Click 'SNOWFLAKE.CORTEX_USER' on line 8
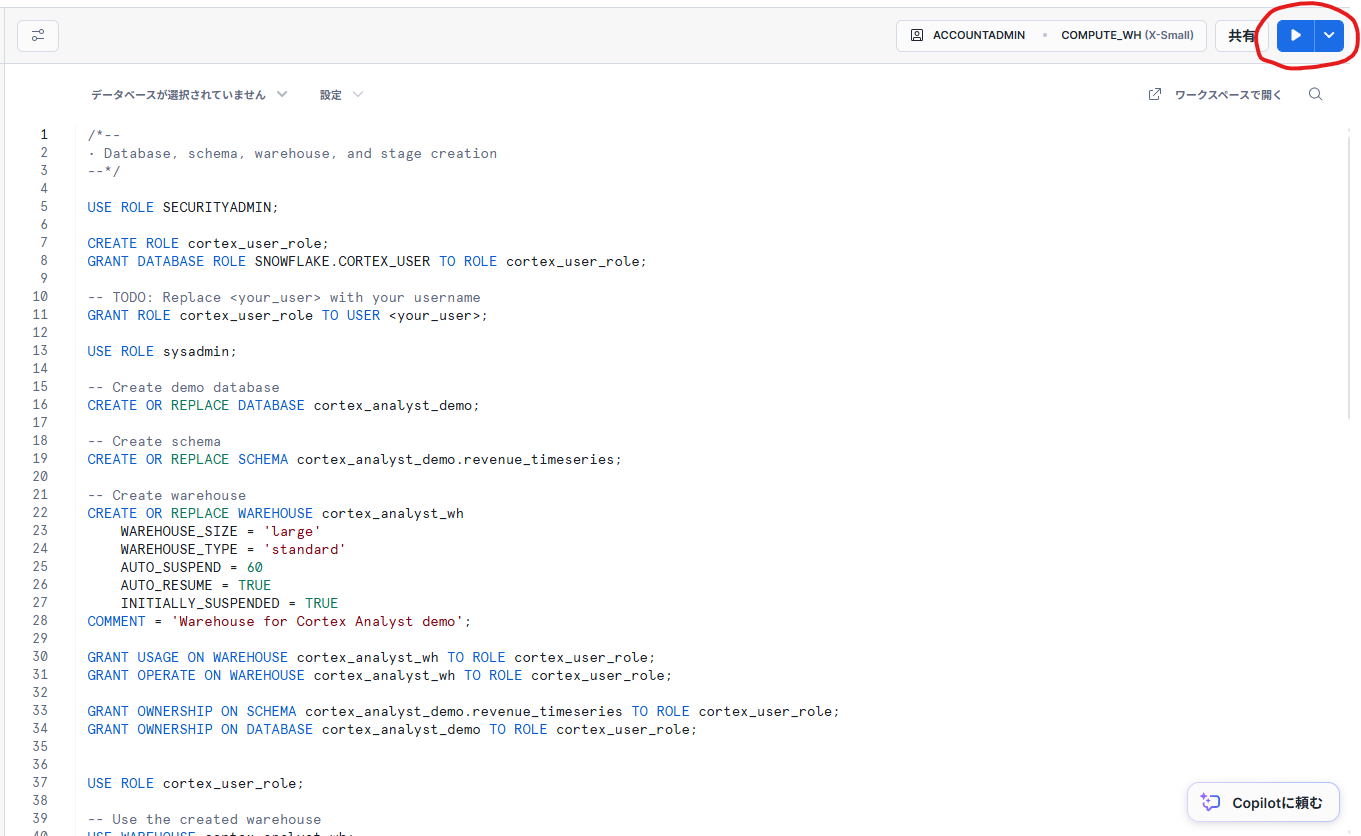1361x836 pixels. [342, 261]
